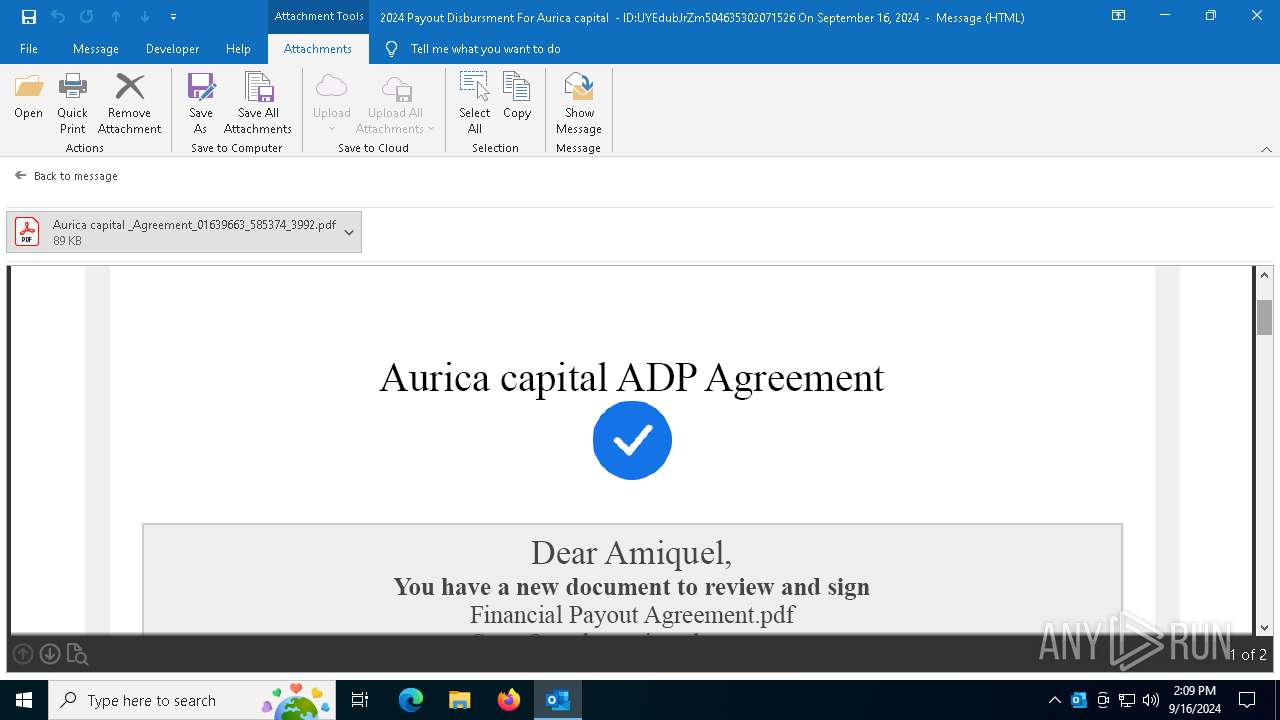Screen dimensions: 1280x720
Task: Click the preview pane scrollbar thumb
Action: (x=1265, y=317)
